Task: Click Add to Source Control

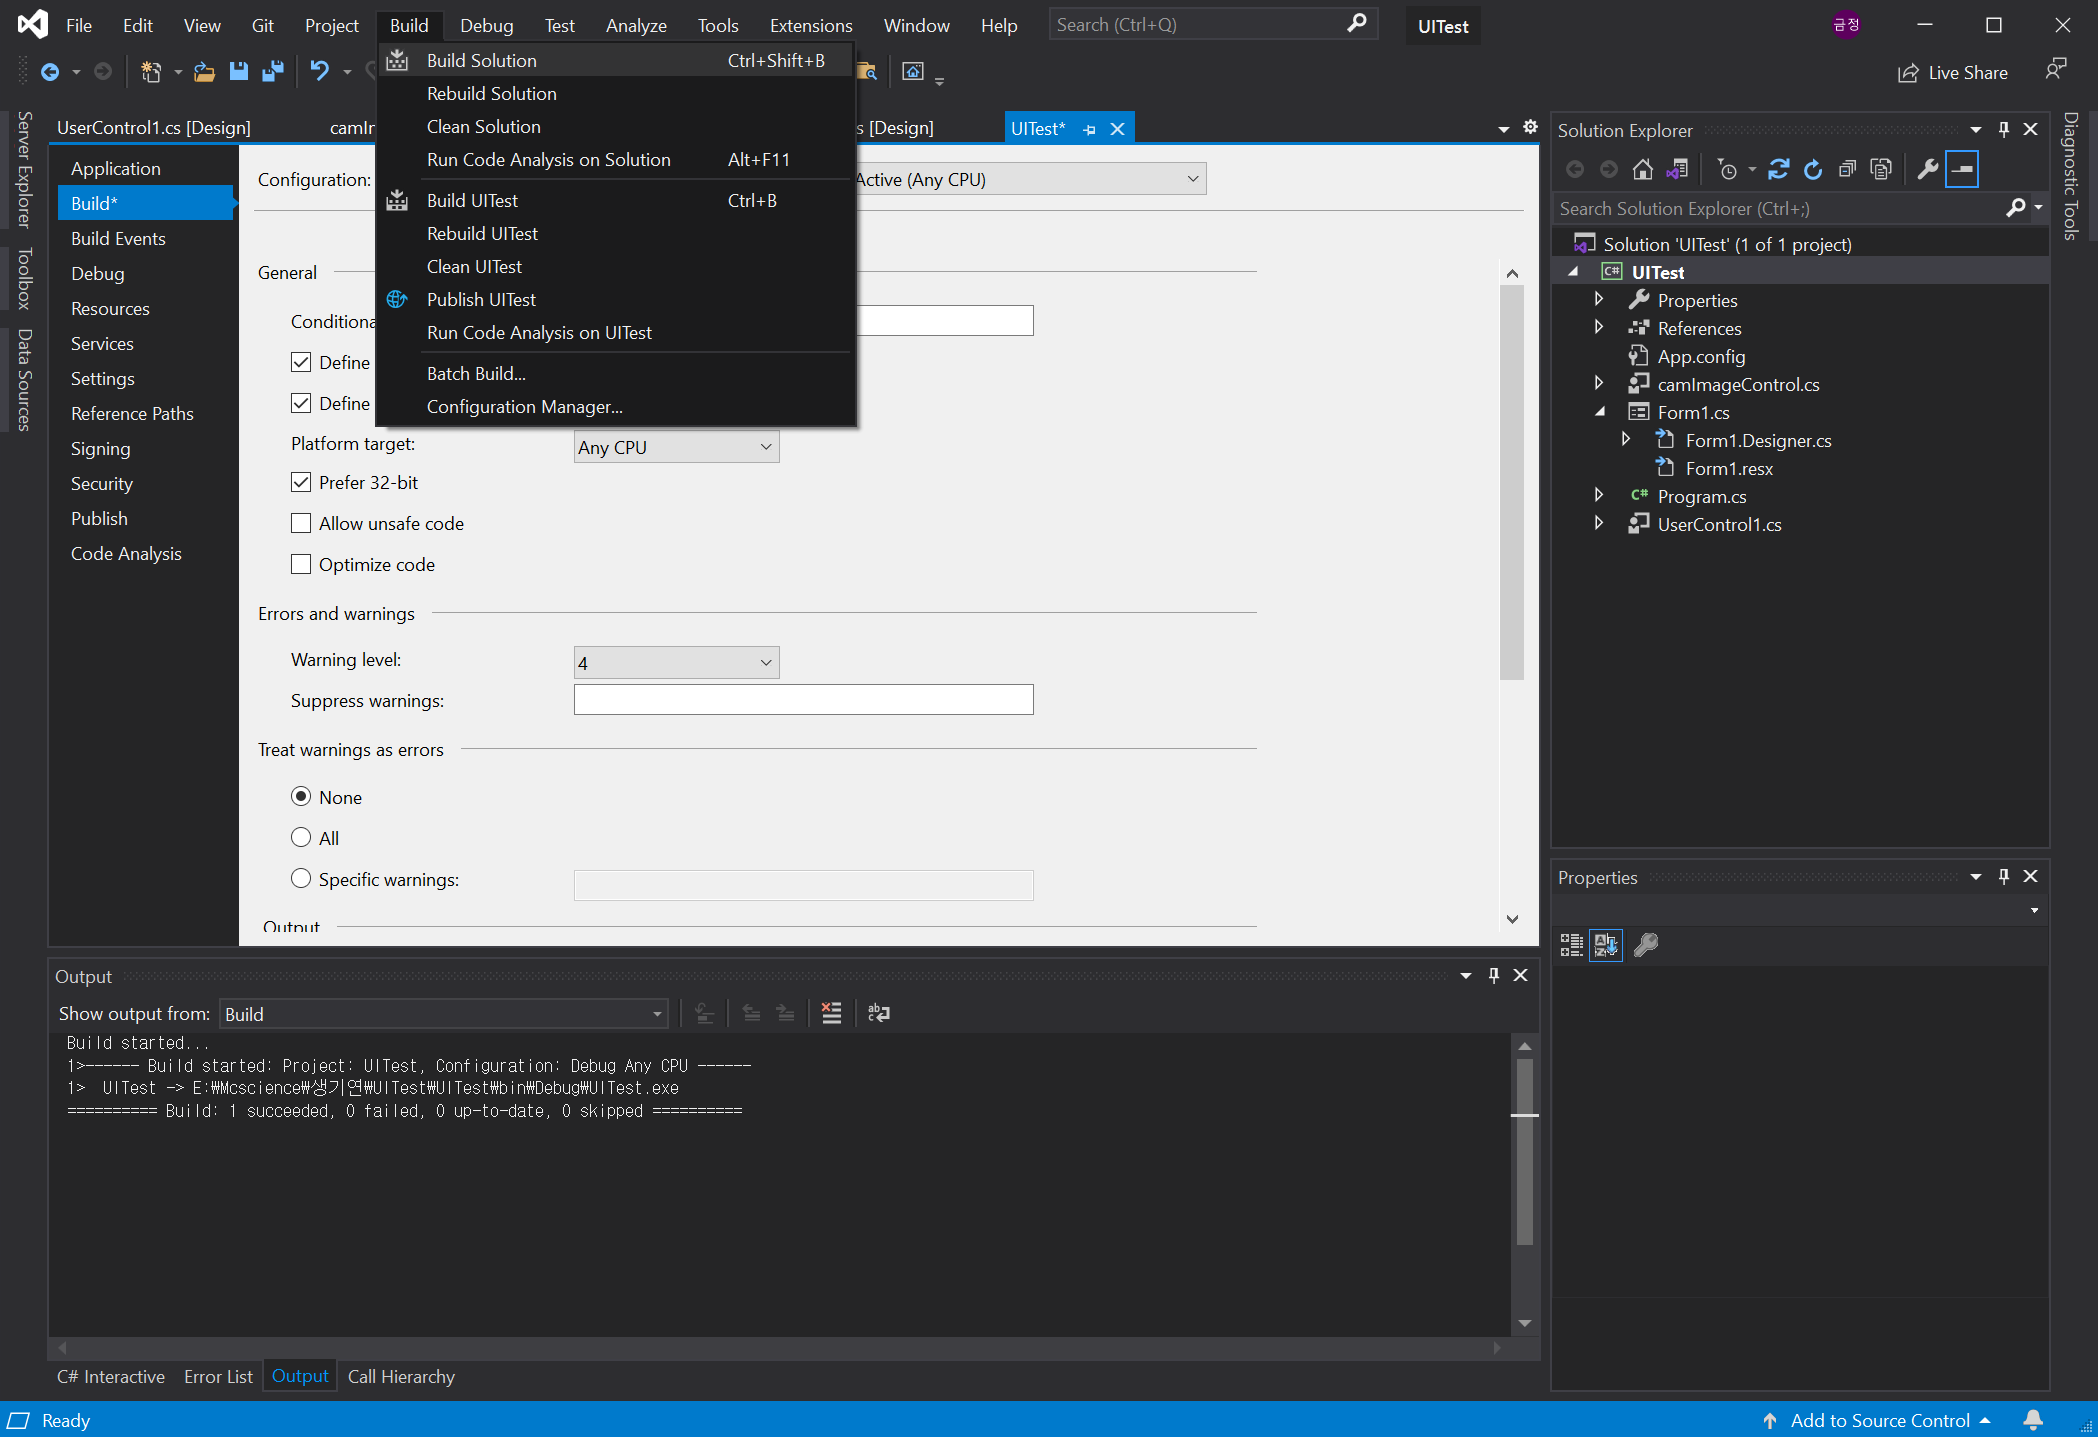Action: (x=1879, y=1420)
